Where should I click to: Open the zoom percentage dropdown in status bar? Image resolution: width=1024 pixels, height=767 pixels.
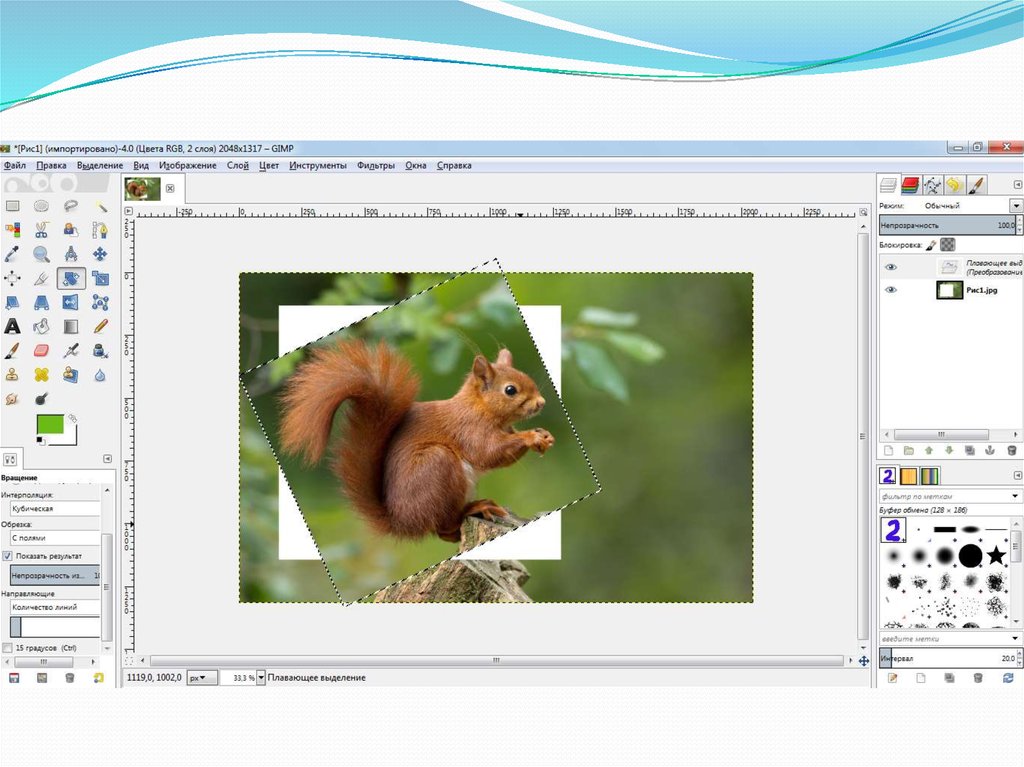tap(261, 677)
